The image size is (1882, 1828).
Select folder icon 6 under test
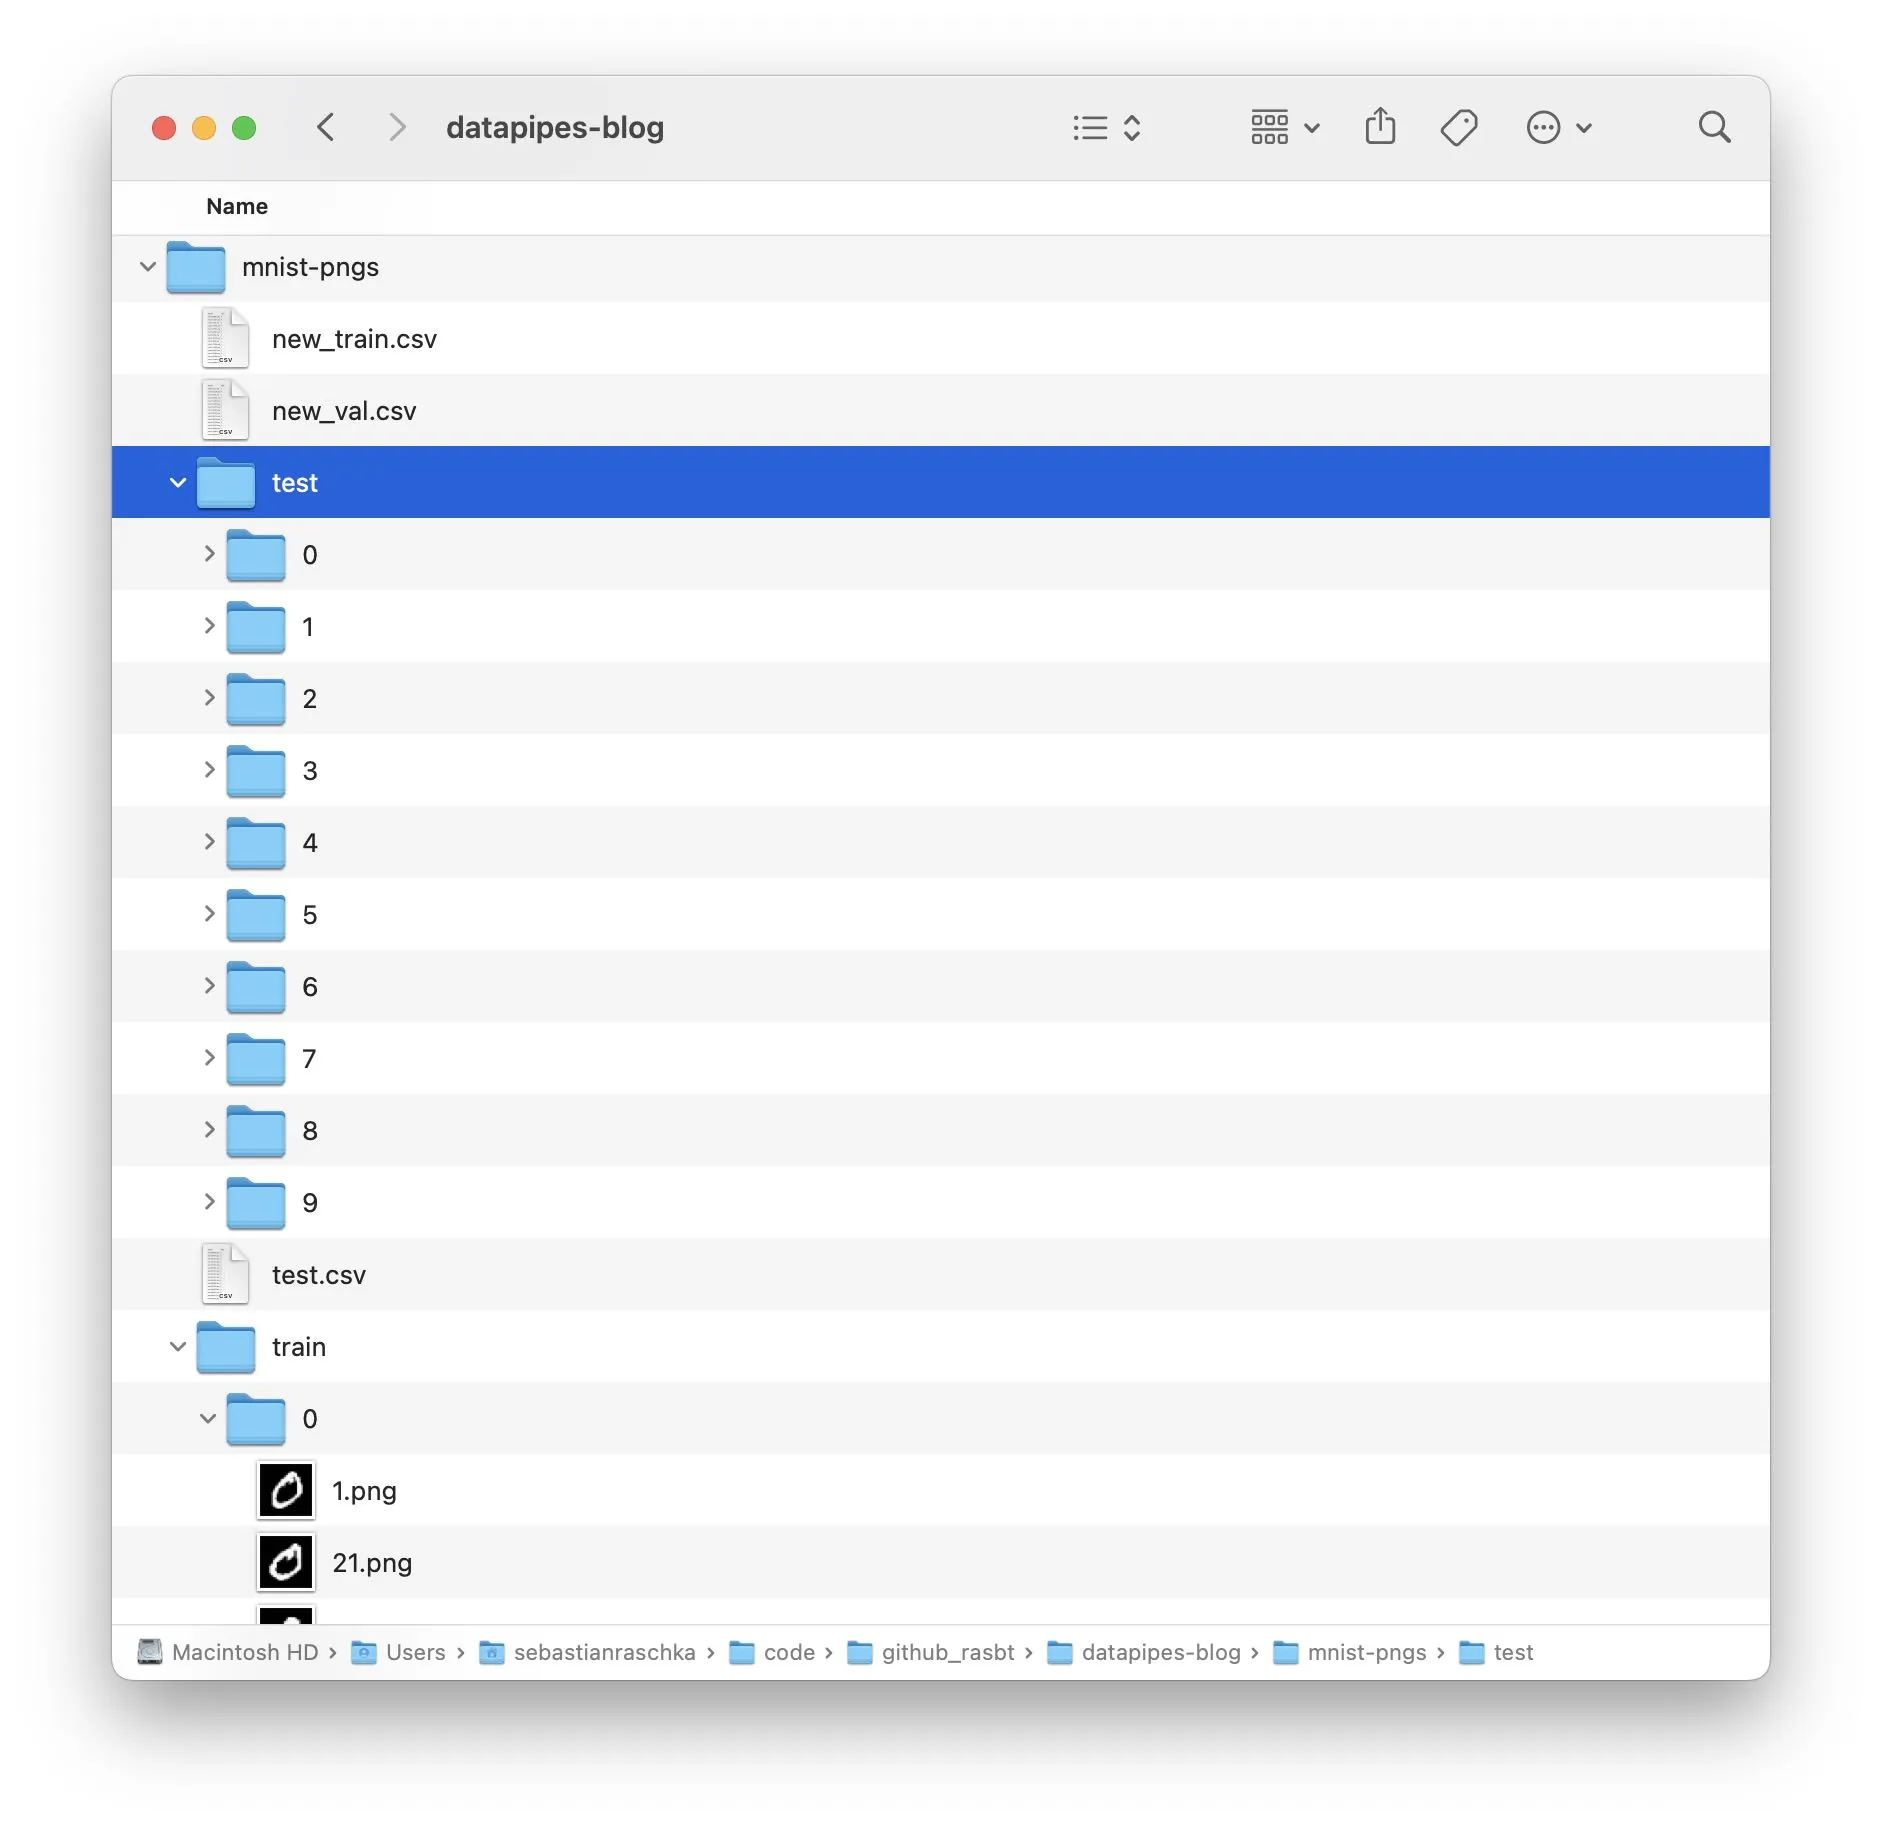pos(256,987)
